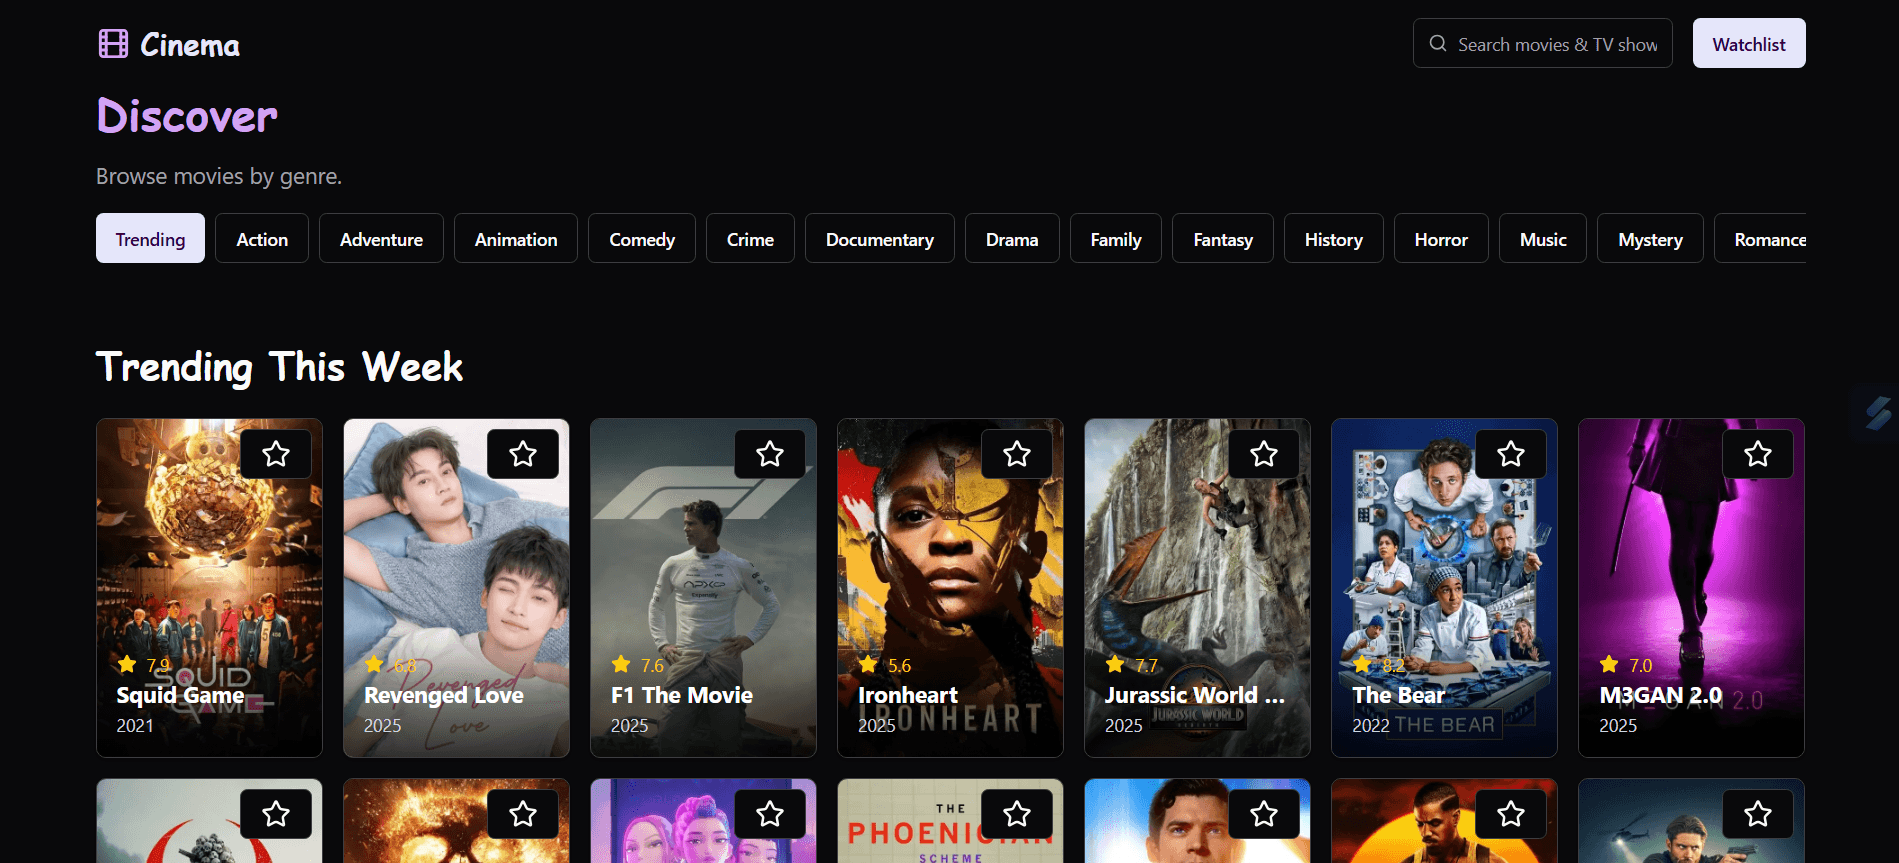Star the orange sunset poster in second row
Viewport: 1899px width, 863px height.
coord(1511,814)
